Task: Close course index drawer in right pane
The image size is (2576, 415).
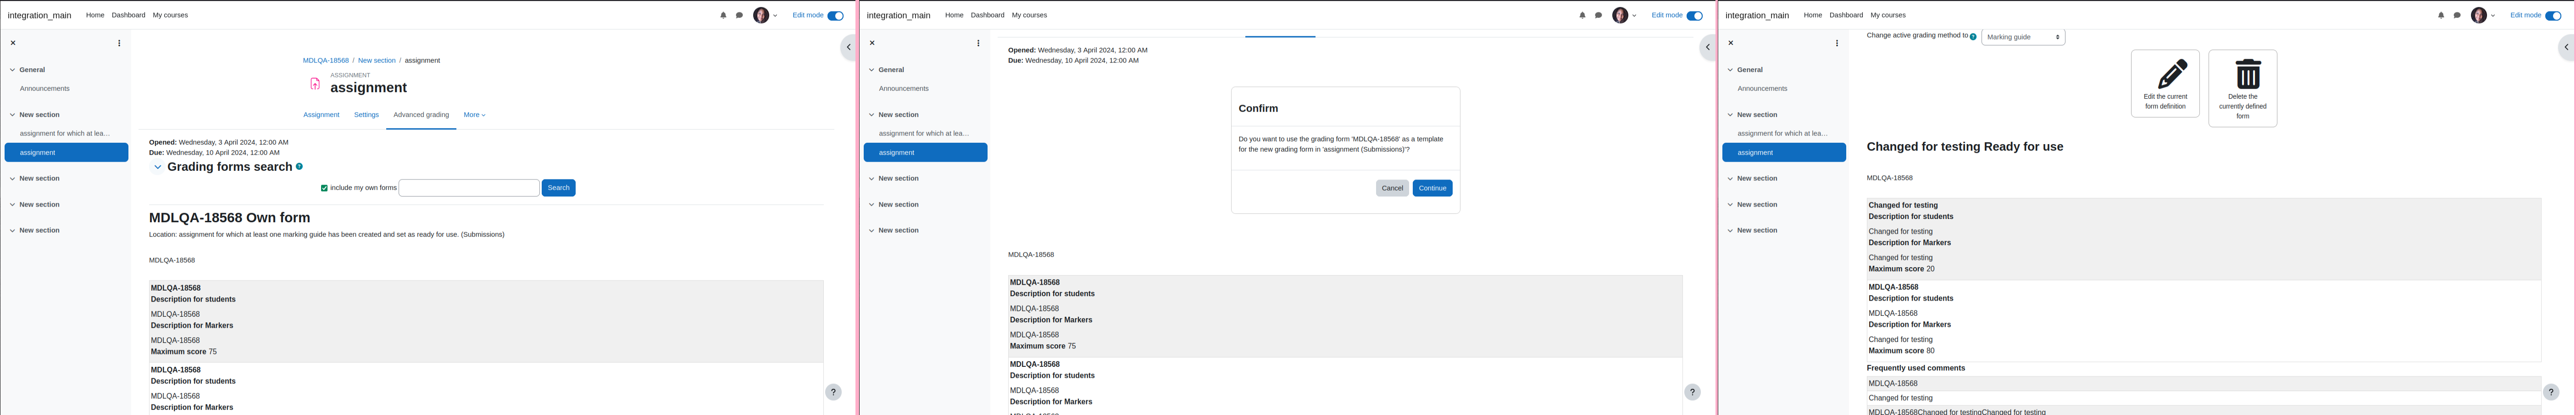Action: pos(1731,43)
